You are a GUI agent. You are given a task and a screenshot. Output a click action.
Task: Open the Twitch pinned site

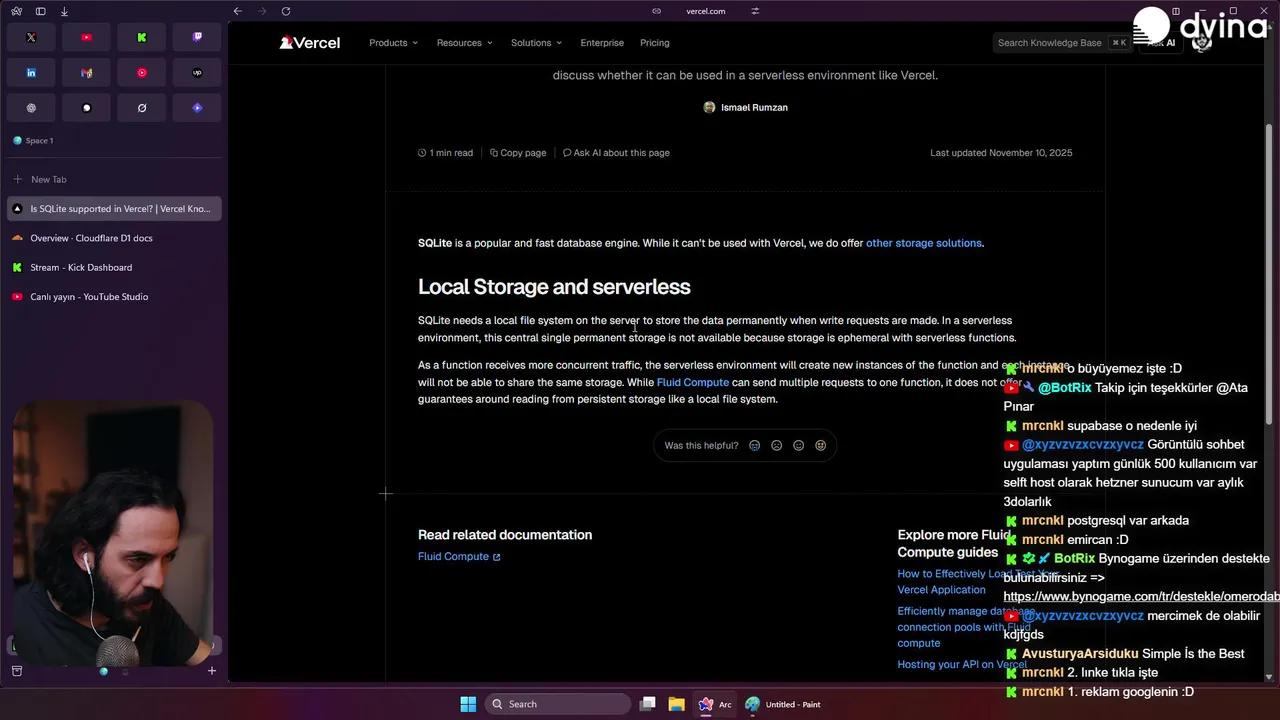tap(197, 37)
